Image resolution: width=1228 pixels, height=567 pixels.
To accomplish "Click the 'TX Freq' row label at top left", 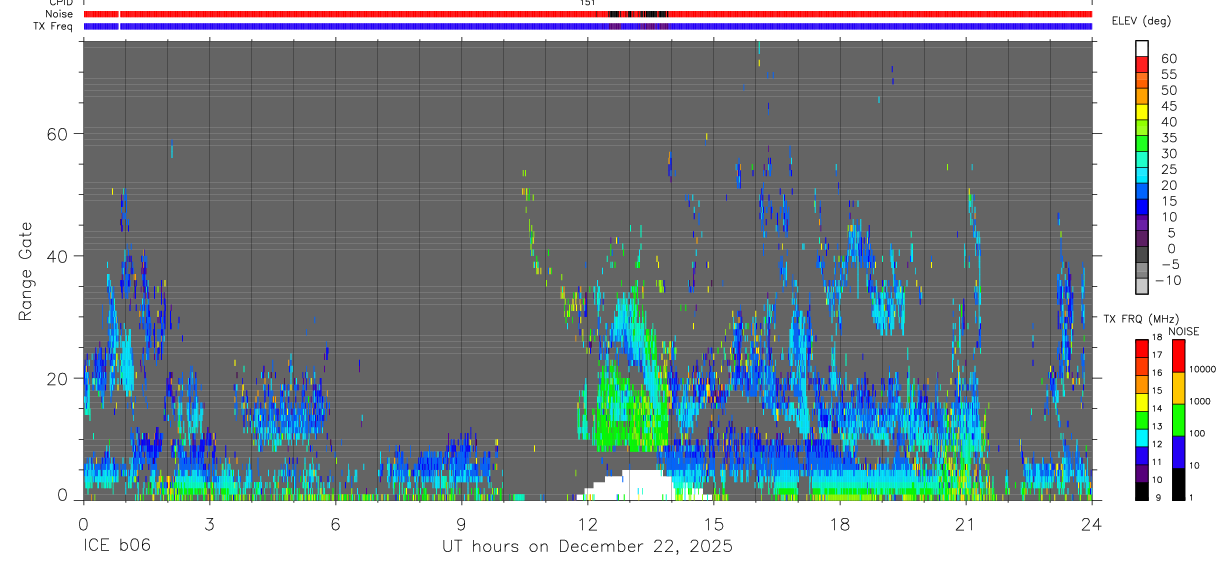I will click(x=54, y=26).
